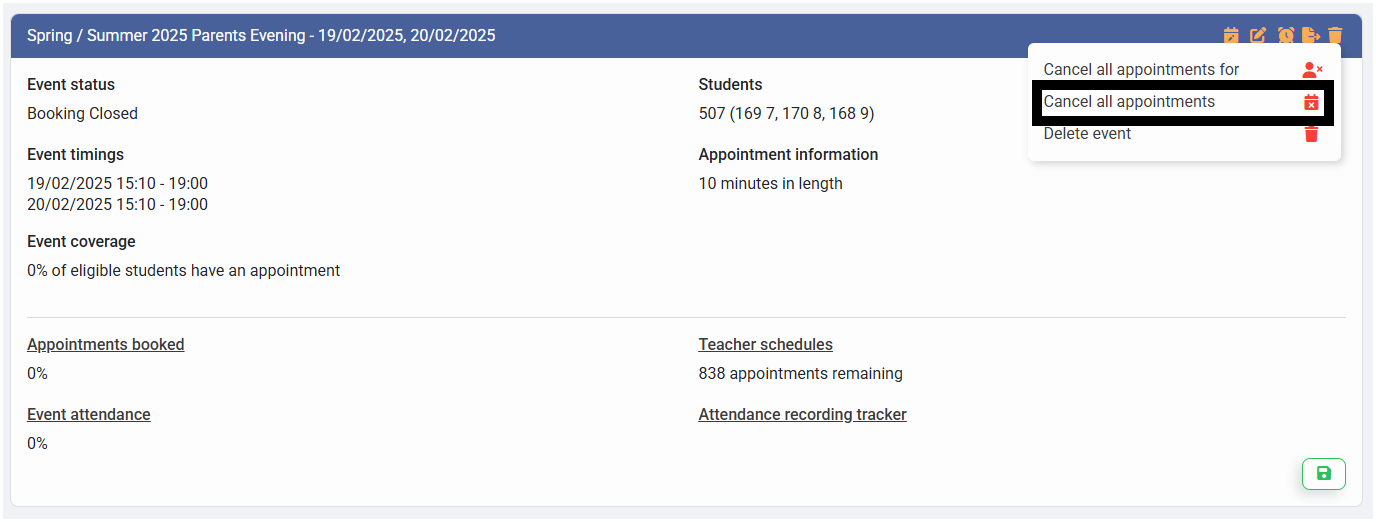Click the orange trash icon in the header
Screen dimensions: 1376x522
[x=1335, y=35]
